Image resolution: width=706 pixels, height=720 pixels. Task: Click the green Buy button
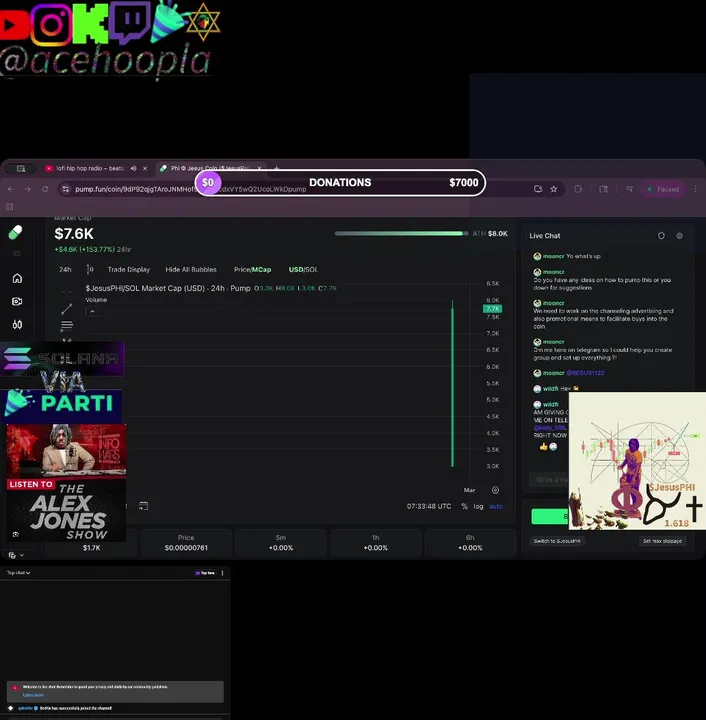550,516
